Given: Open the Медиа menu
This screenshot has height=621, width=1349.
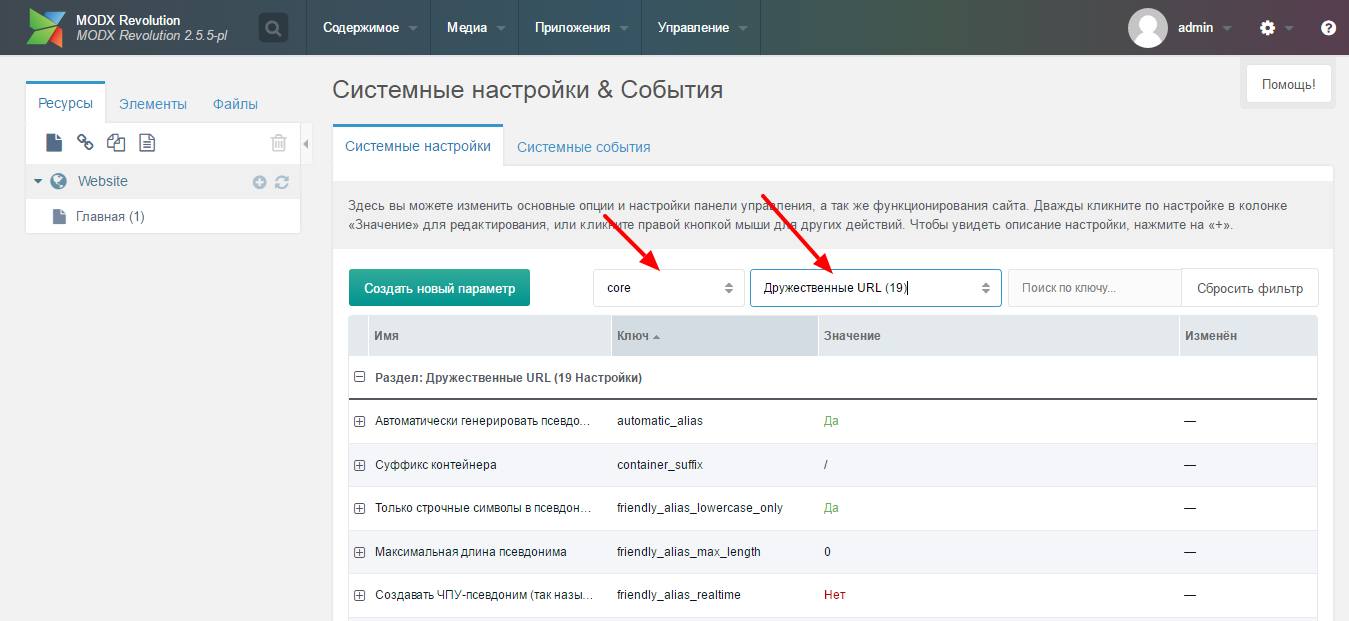Looking at the screenshot, I should click(x=475, y=28).
